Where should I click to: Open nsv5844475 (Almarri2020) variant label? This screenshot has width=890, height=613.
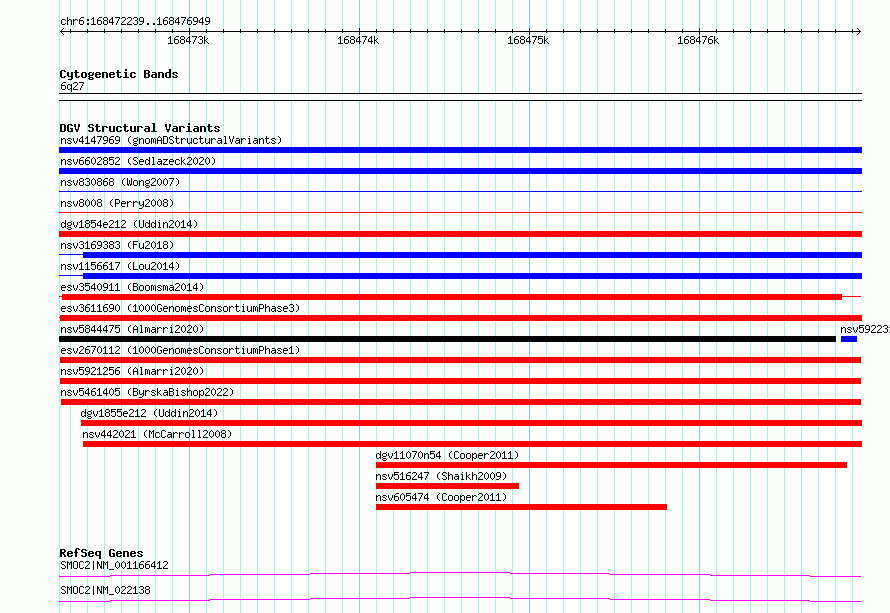[x=132, y=329]
